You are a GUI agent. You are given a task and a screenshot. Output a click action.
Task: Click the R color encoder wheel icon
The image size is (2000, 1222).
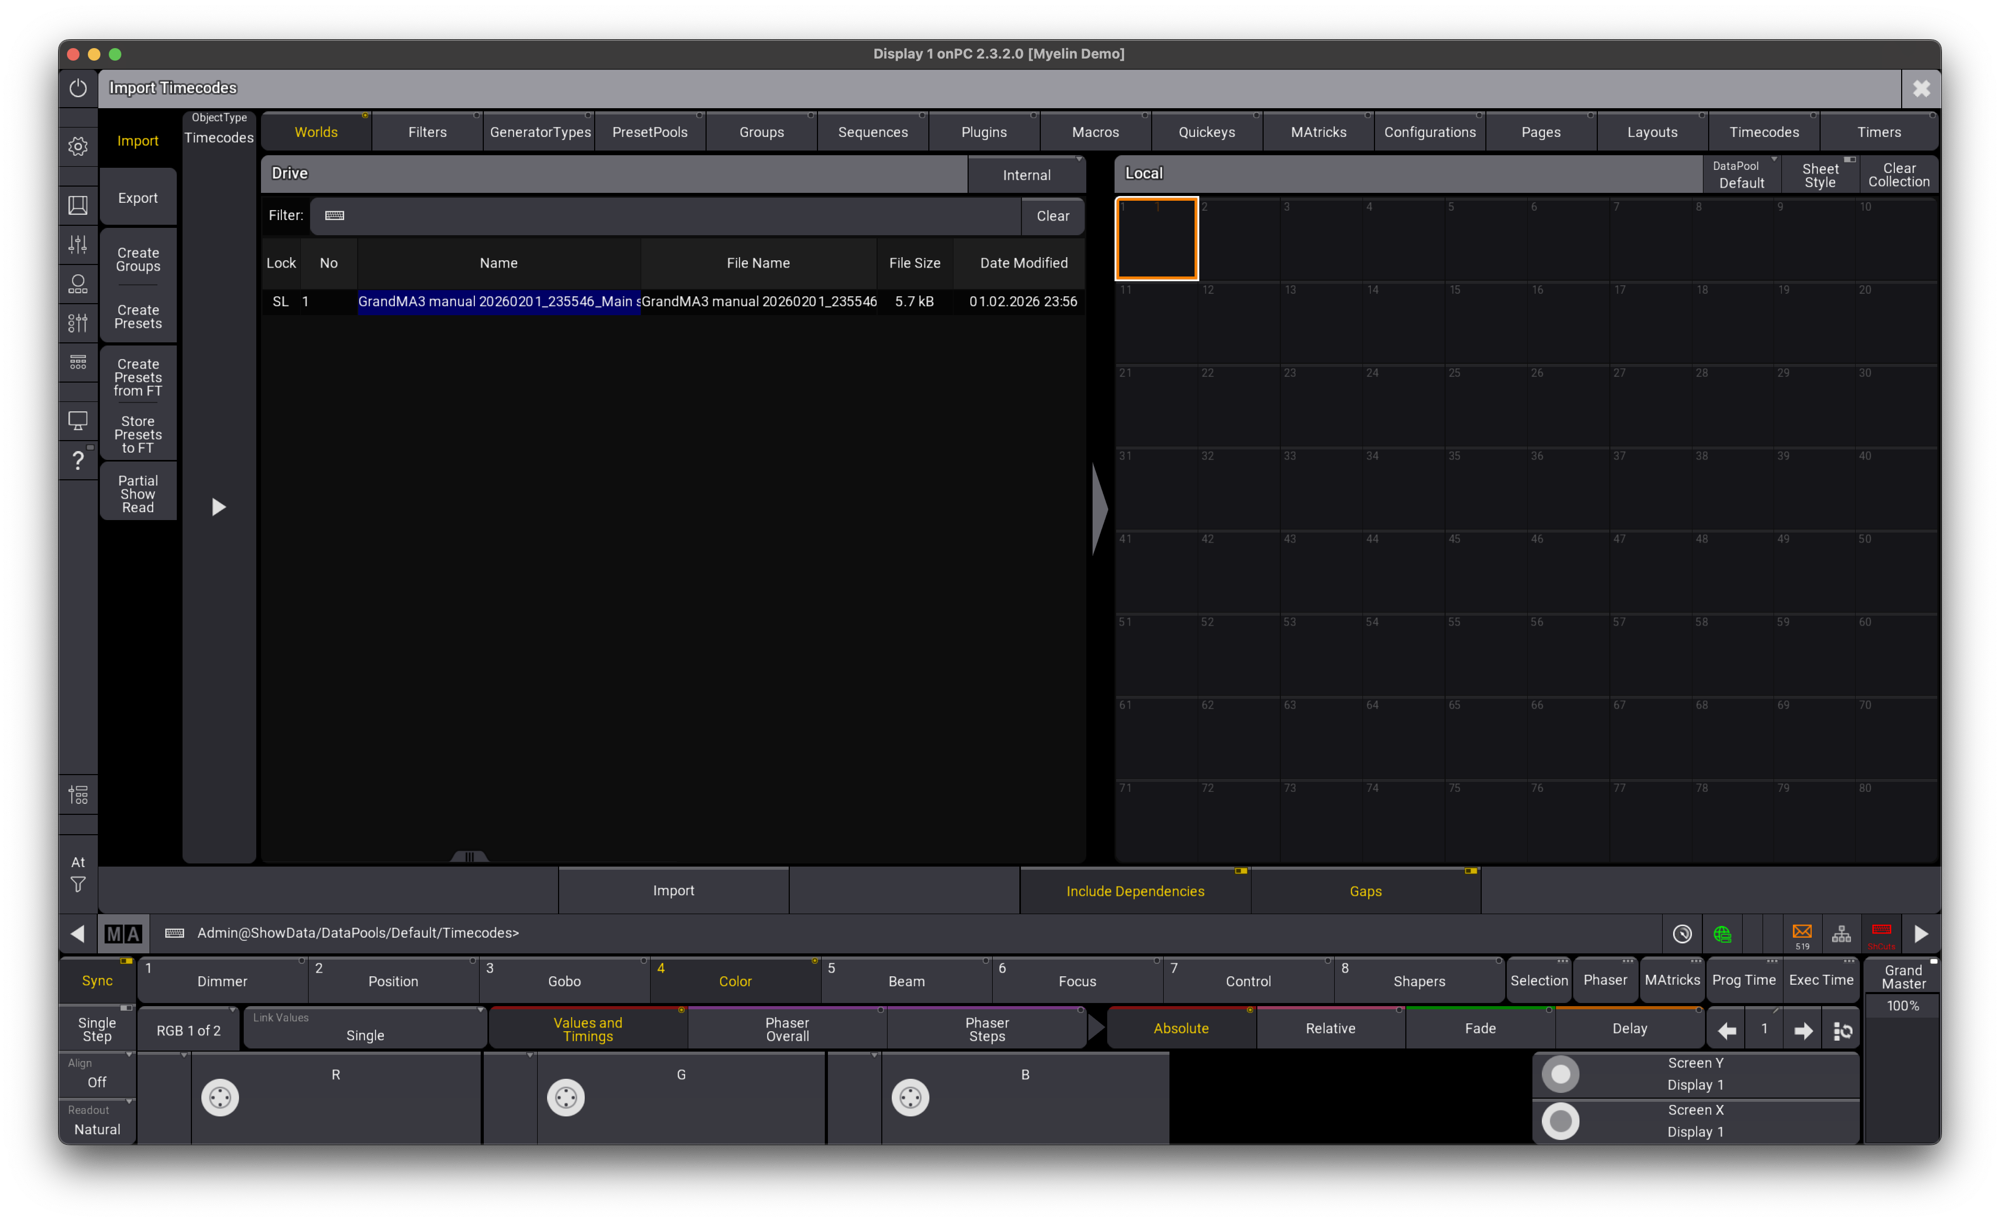click(x=220, y=1097)
